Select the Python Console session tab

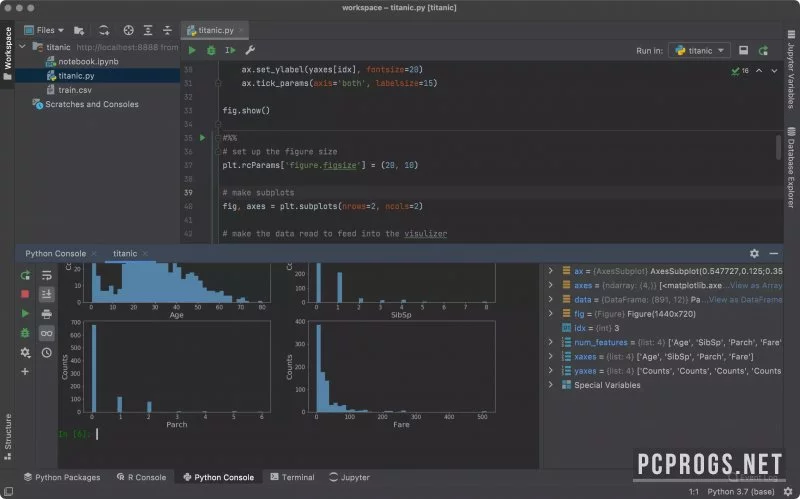(56, 254)
